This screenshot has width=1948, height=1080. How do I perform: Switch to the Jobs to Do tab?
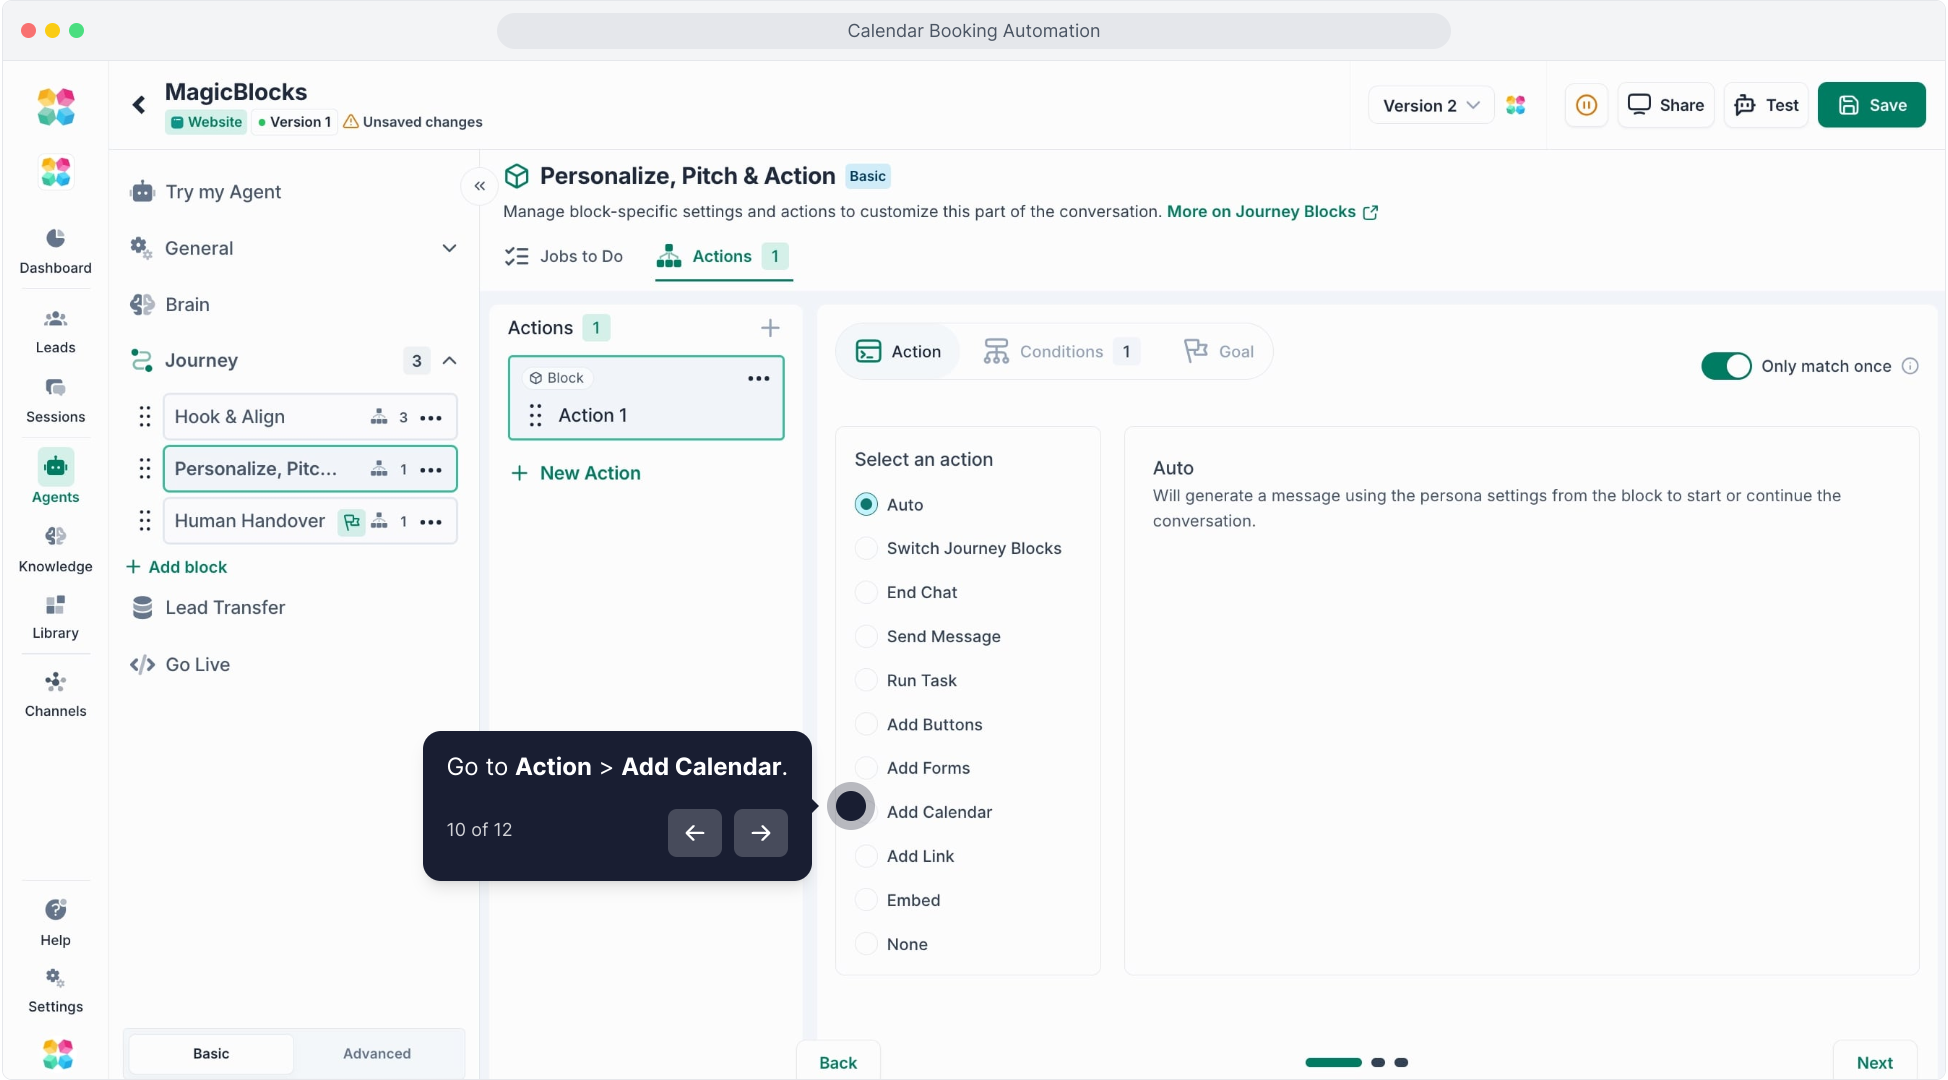[x=564, y=256]
